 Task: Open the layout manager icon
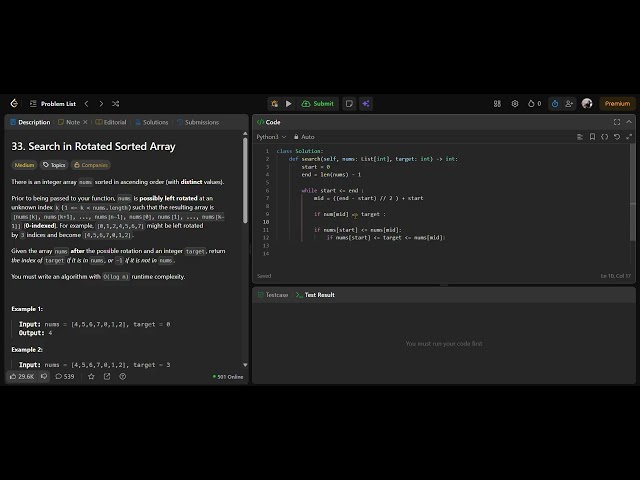click(x=497, y=104)
